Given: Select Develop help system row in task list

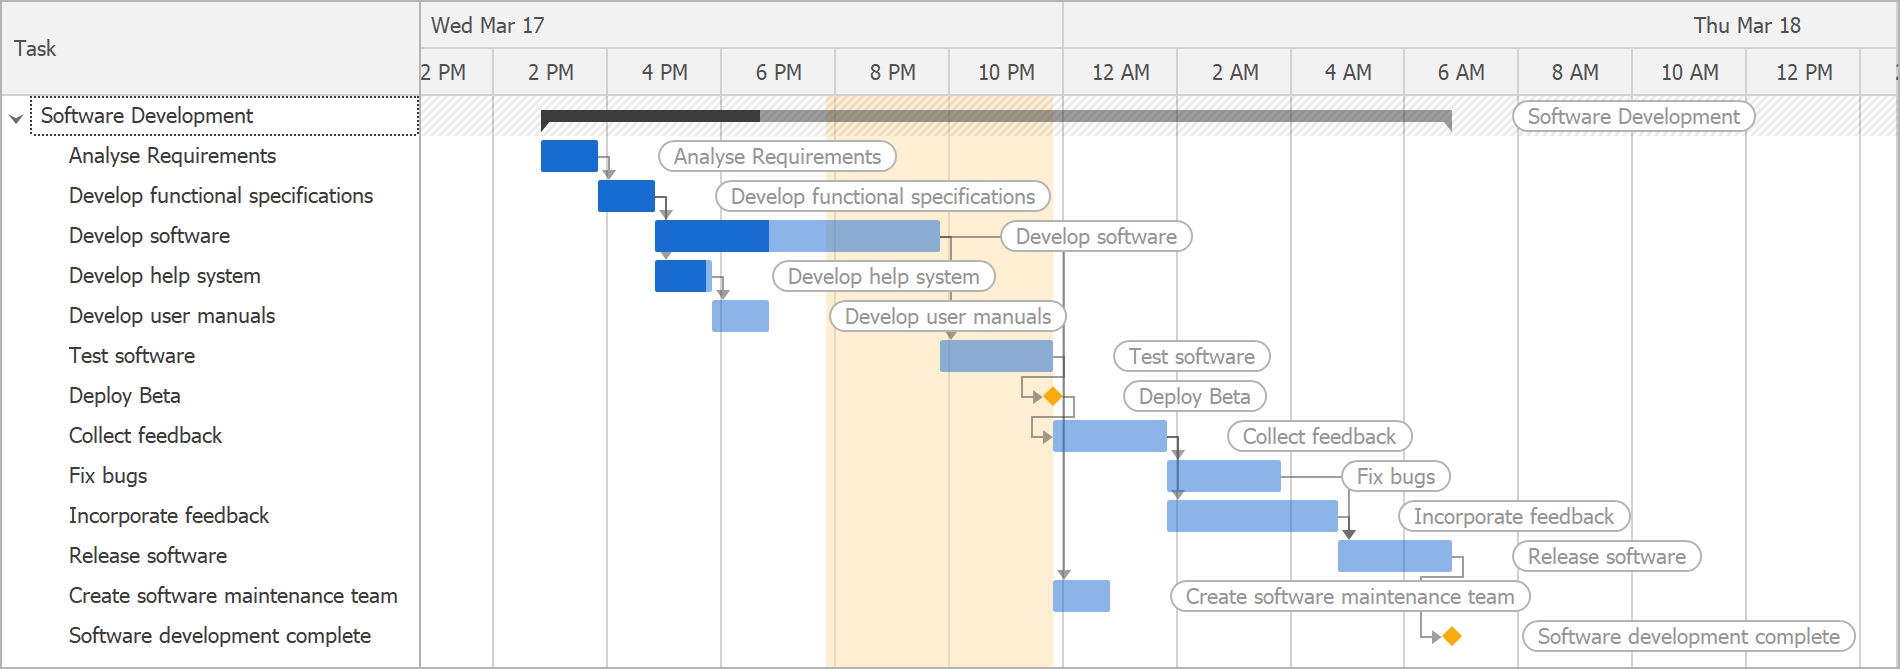Looking at the screenshot, I should pyautogui.click(x=165, y=276).
